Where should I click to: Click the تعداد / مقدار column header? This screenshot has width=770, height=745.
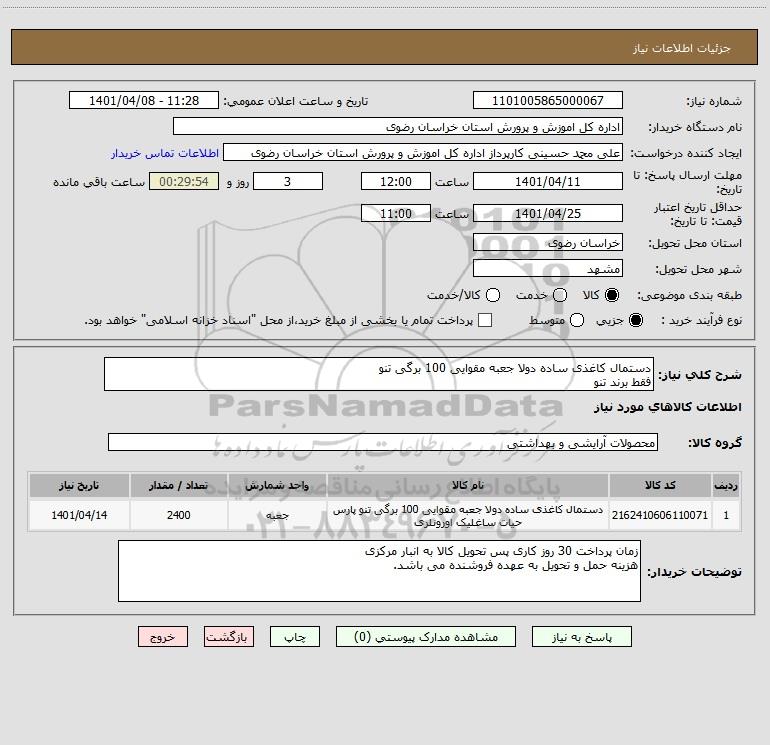click(x=179, y=485)
